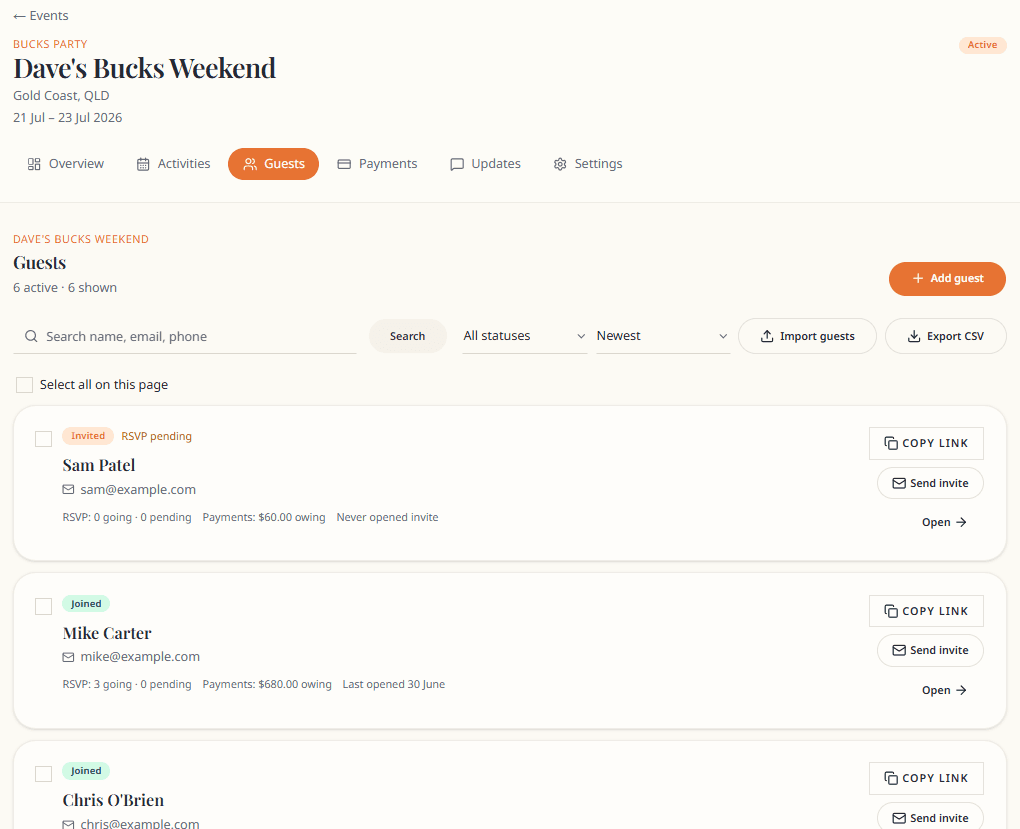Click the Sam Patel name heading
This screenshot has height=829, width=1020.
point(99,465)
